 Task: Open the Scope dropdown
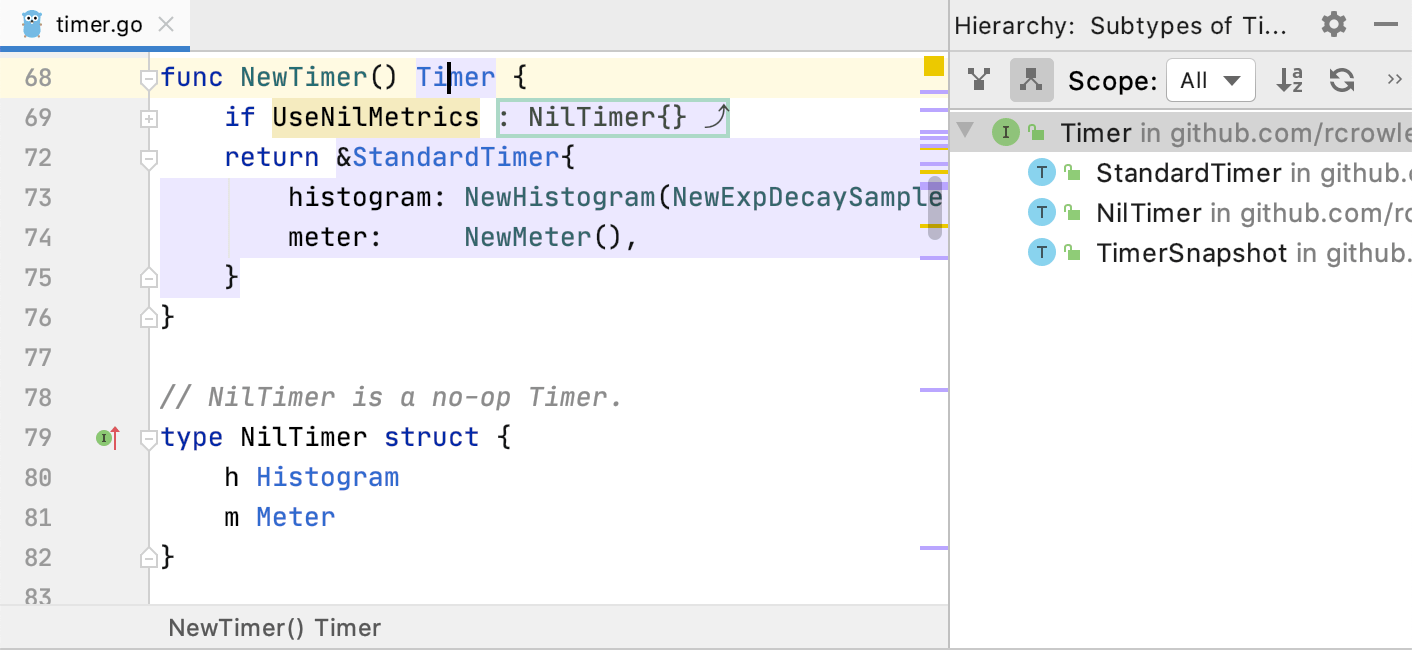(x=1210, y=80)
